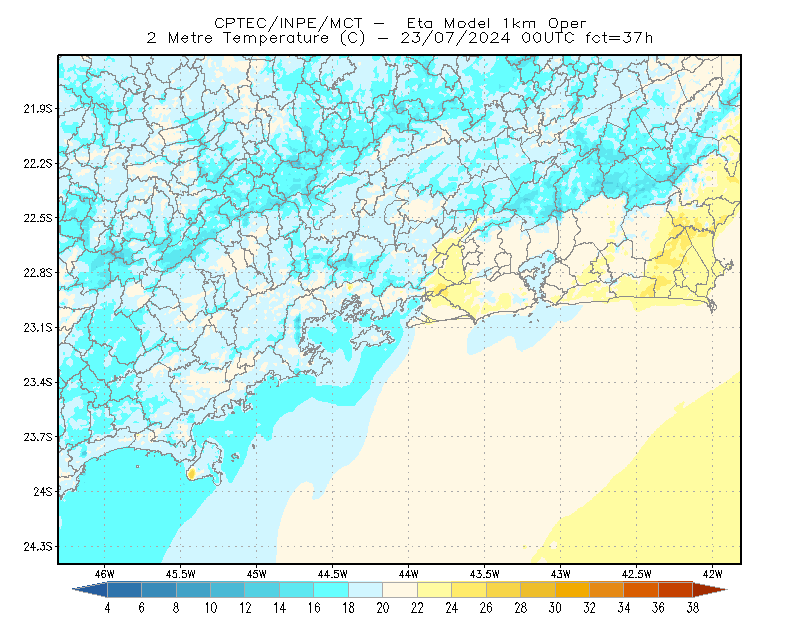Click the right arrow end of colorbar
This screenshot has height=618, width=800.
(x=710, y=589)
